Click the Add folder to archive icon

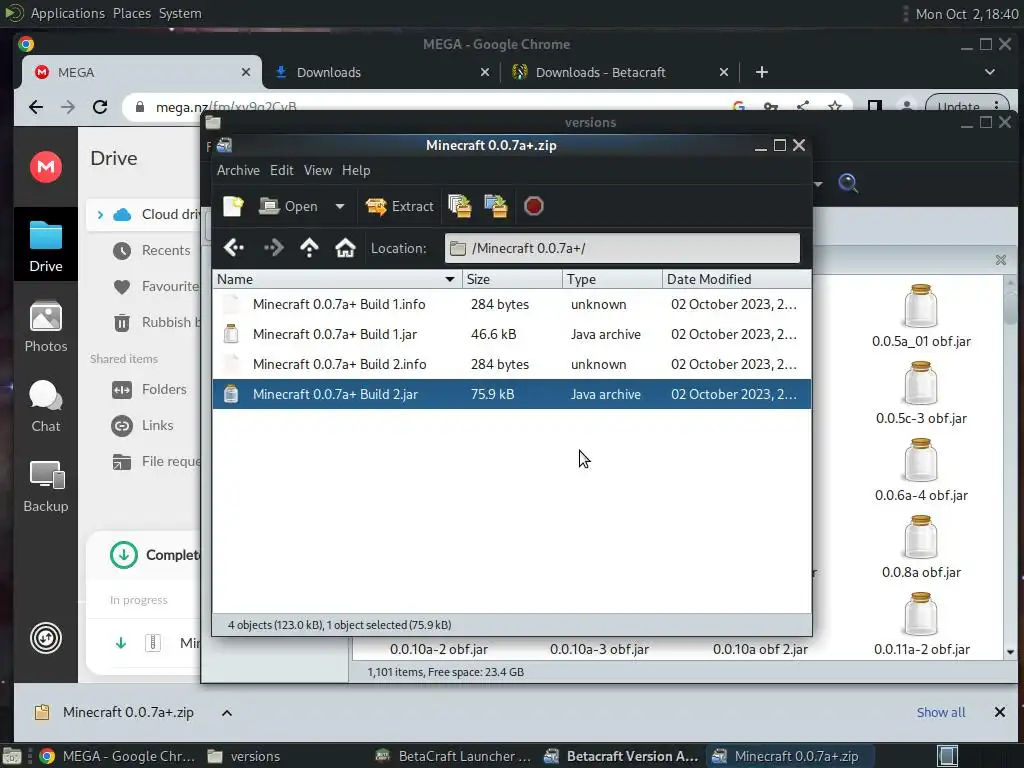pyautogui.click(x=496, y=206)
